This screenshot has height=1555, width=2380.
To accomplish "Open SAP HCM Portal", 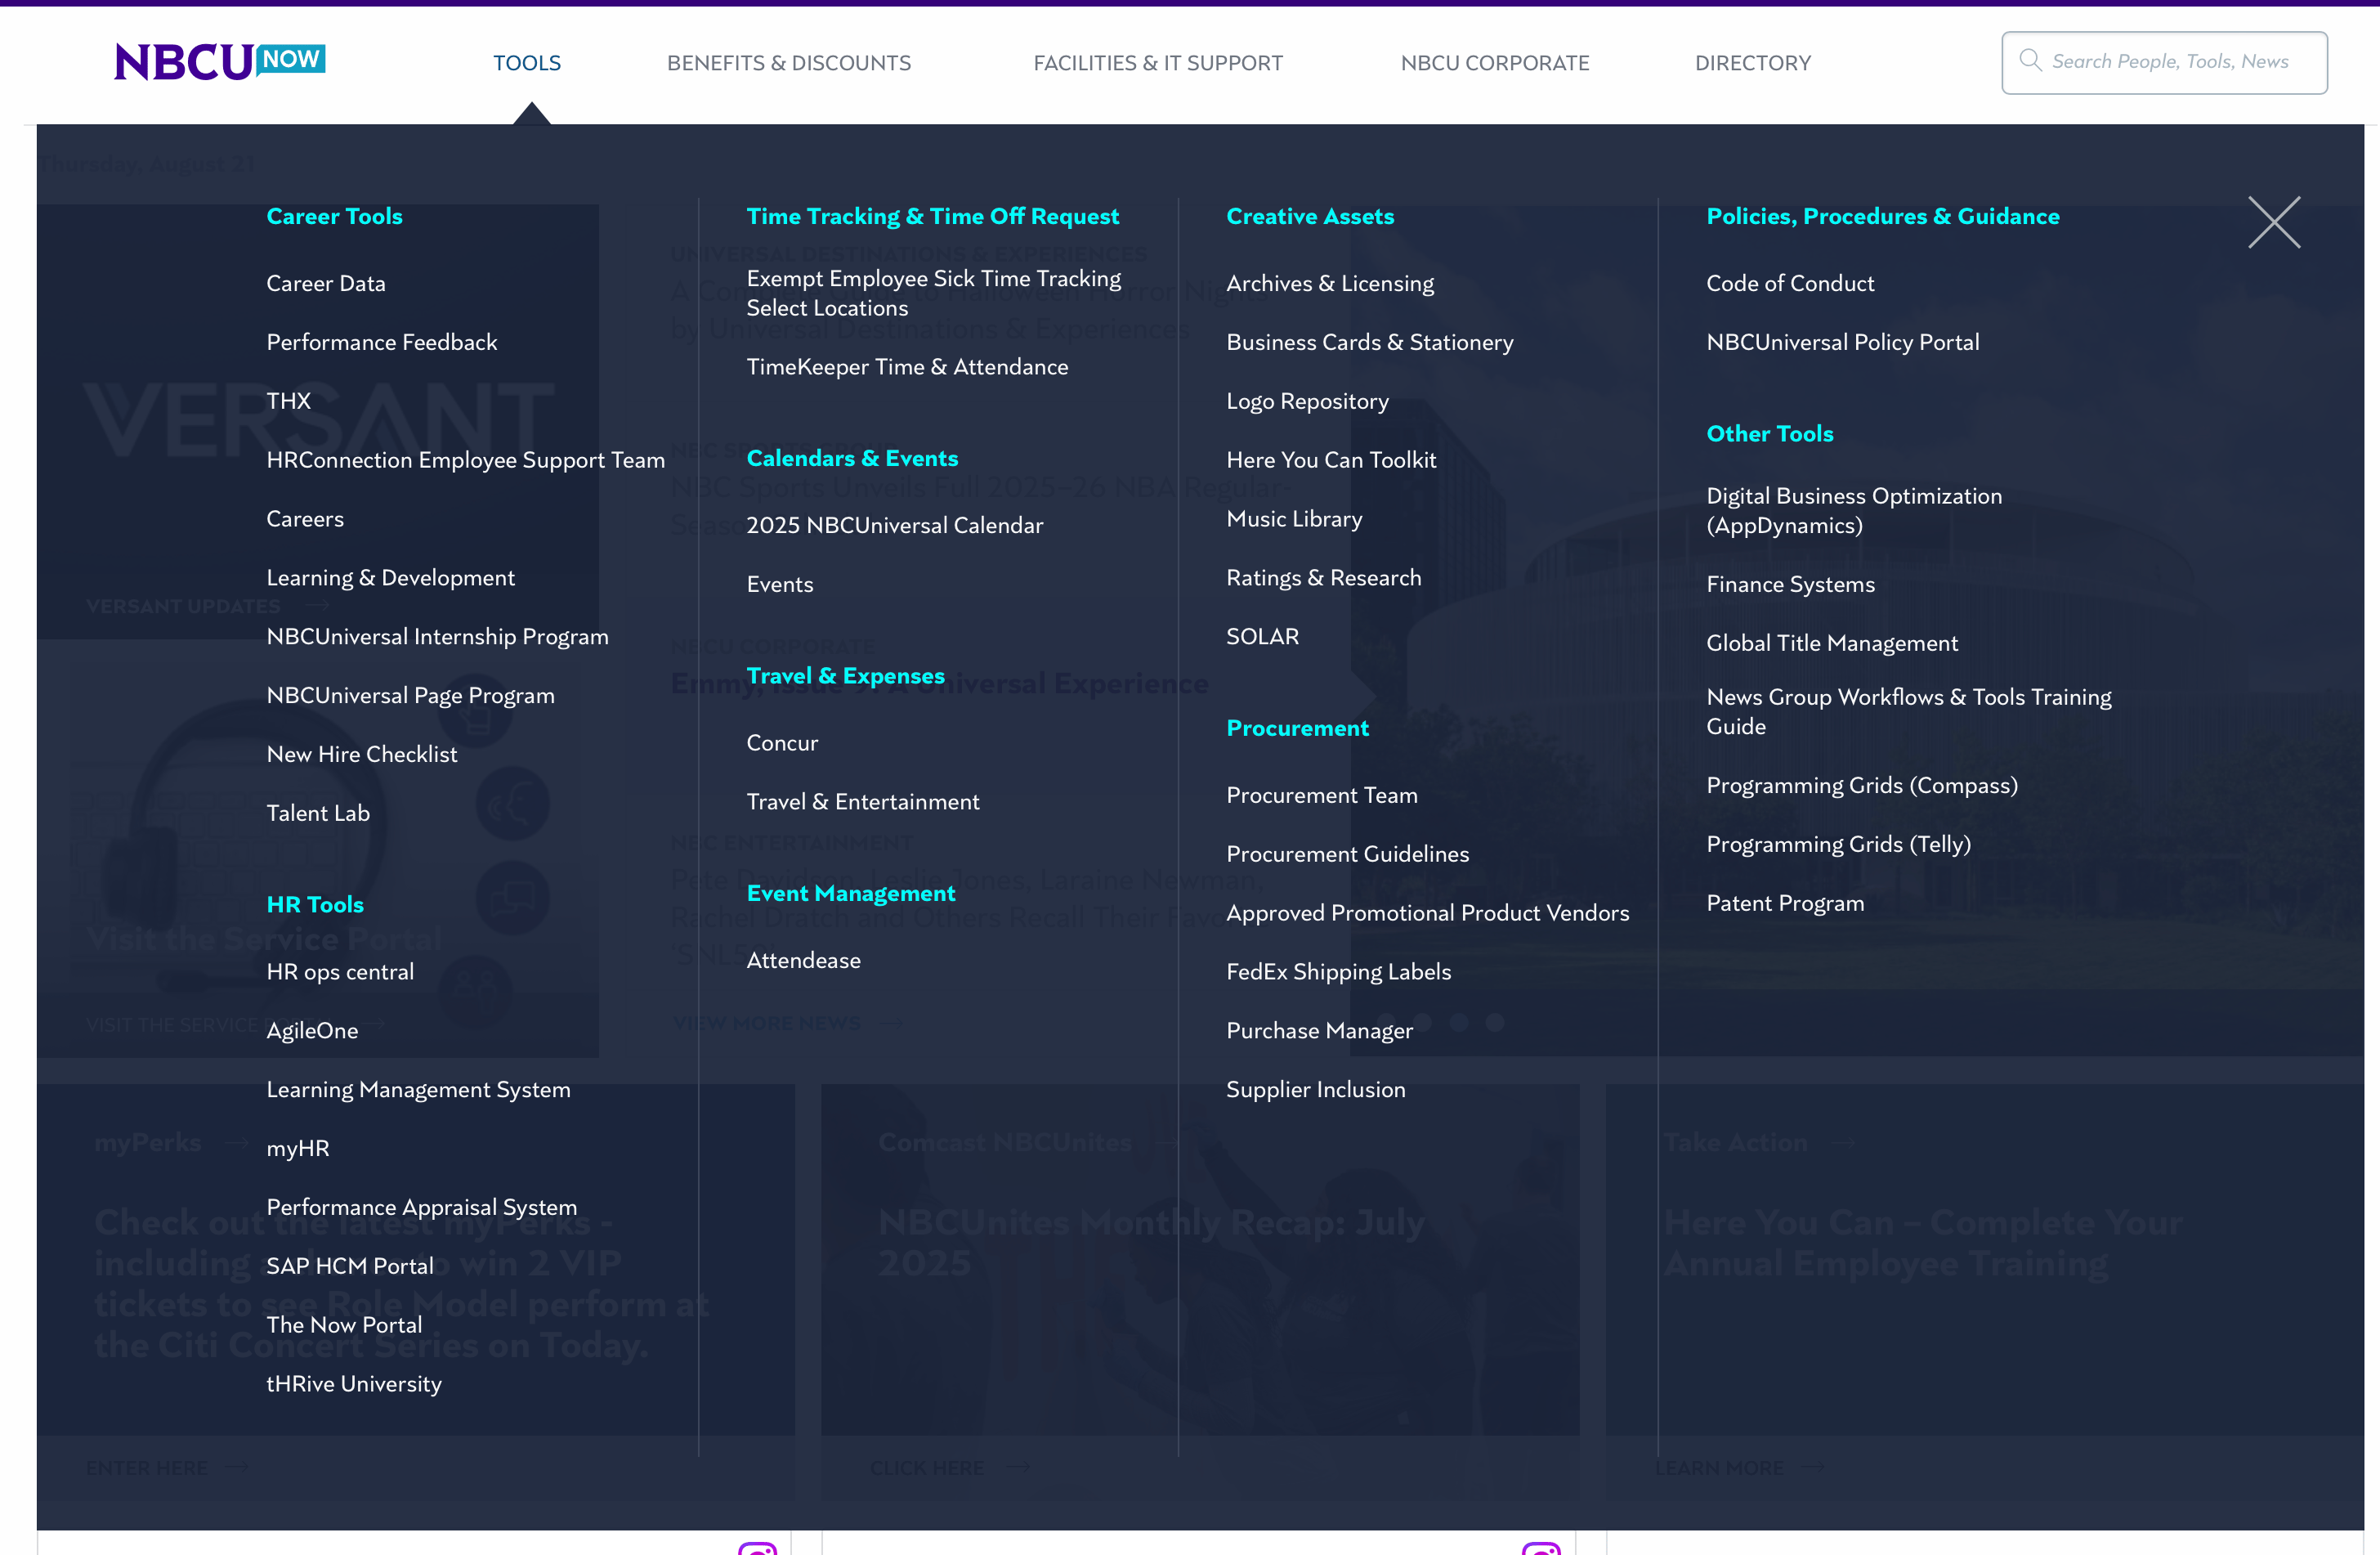I will pyautogui.click(x=350, y=1266).
